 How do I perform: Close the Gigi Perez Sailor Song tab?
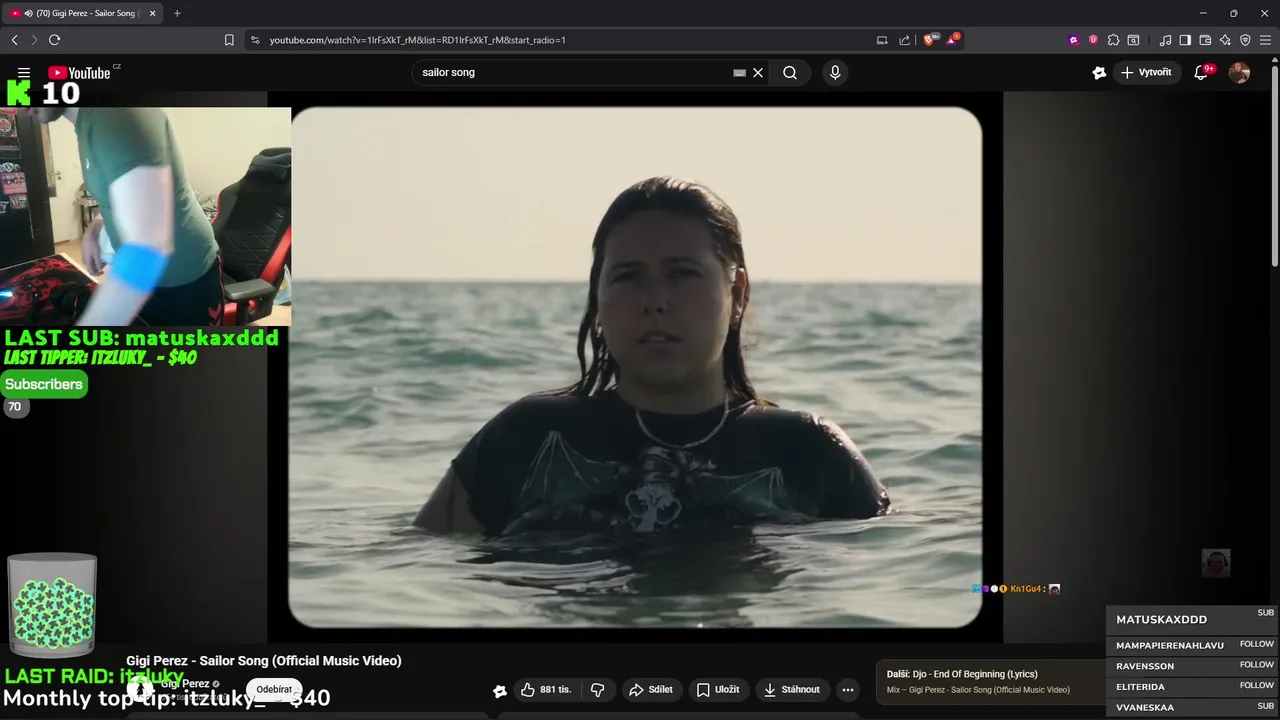pyautogui.click(x=152, y=13)
